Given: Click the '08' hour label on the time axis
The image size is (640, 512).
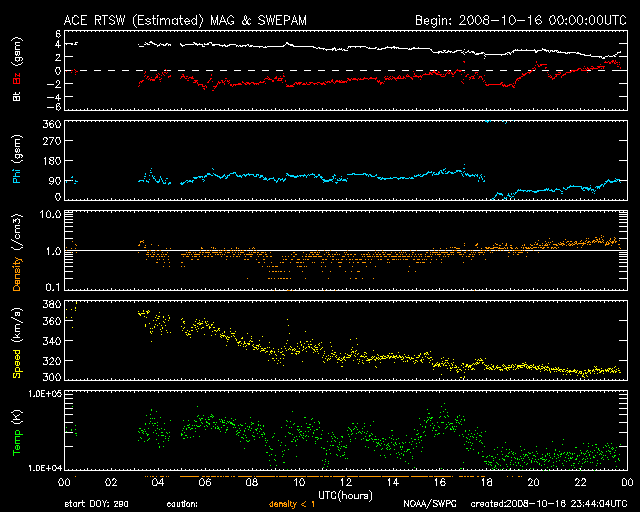Looking at the screenshot, I should [x=252, y=482].
